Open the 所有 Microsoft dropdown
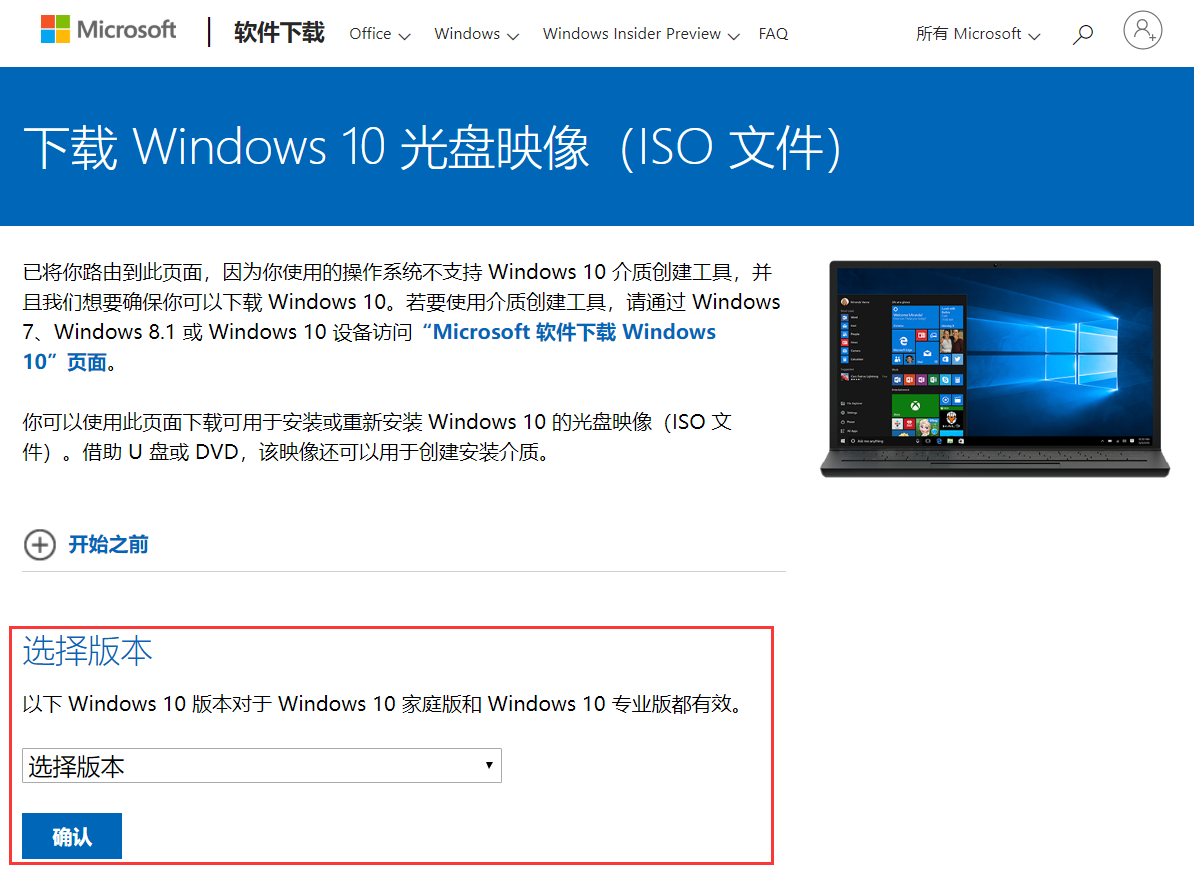Image resolution: width=1194 pixels, height=880 pixels. (978, 34)
